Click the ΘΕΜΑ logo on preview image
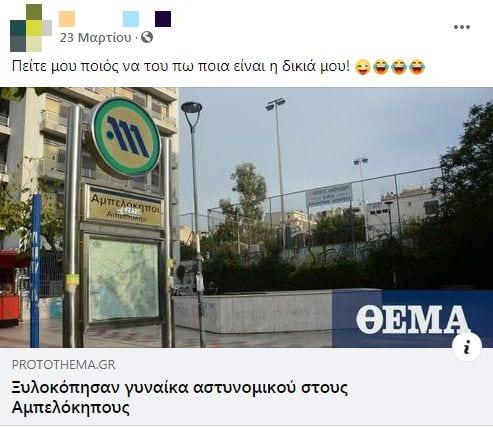493x427 pixels. [412, 319]
